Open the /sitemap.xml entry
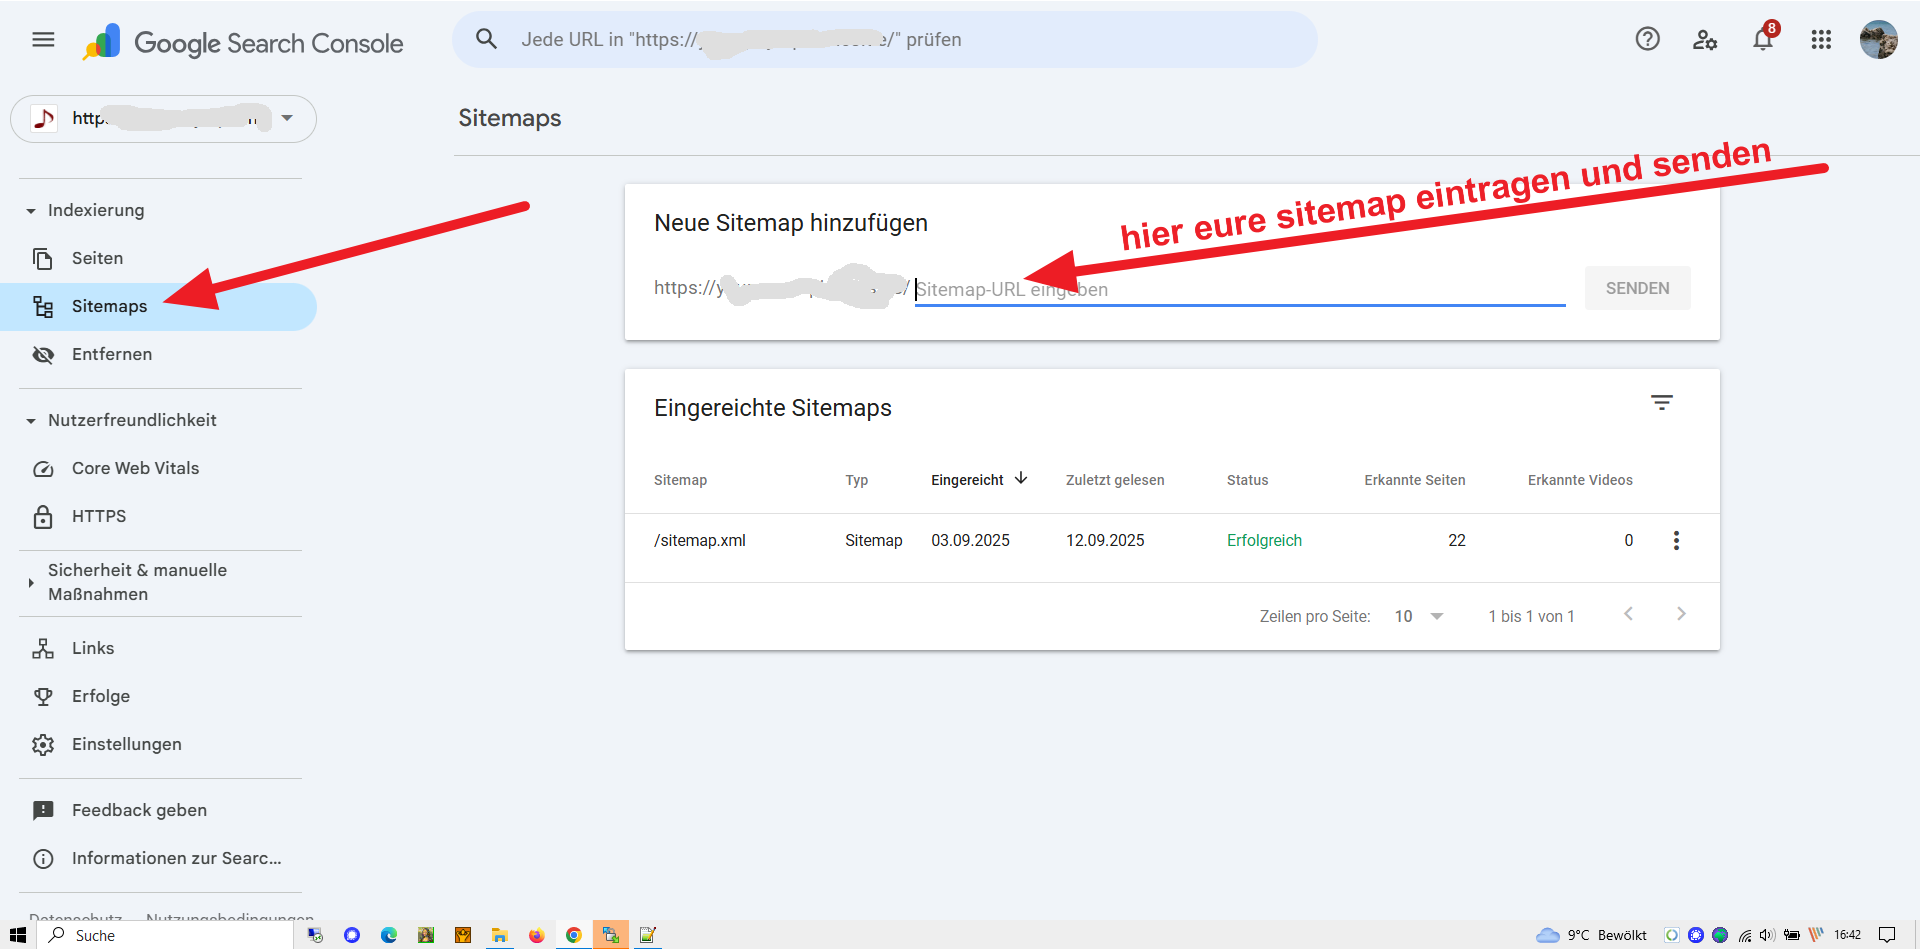The image size is (1920, 949). [700, 541]
